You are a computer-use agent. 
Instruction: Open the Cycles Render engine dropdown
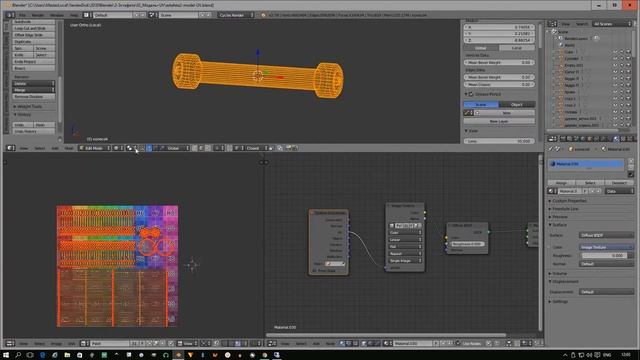[236, 15]
